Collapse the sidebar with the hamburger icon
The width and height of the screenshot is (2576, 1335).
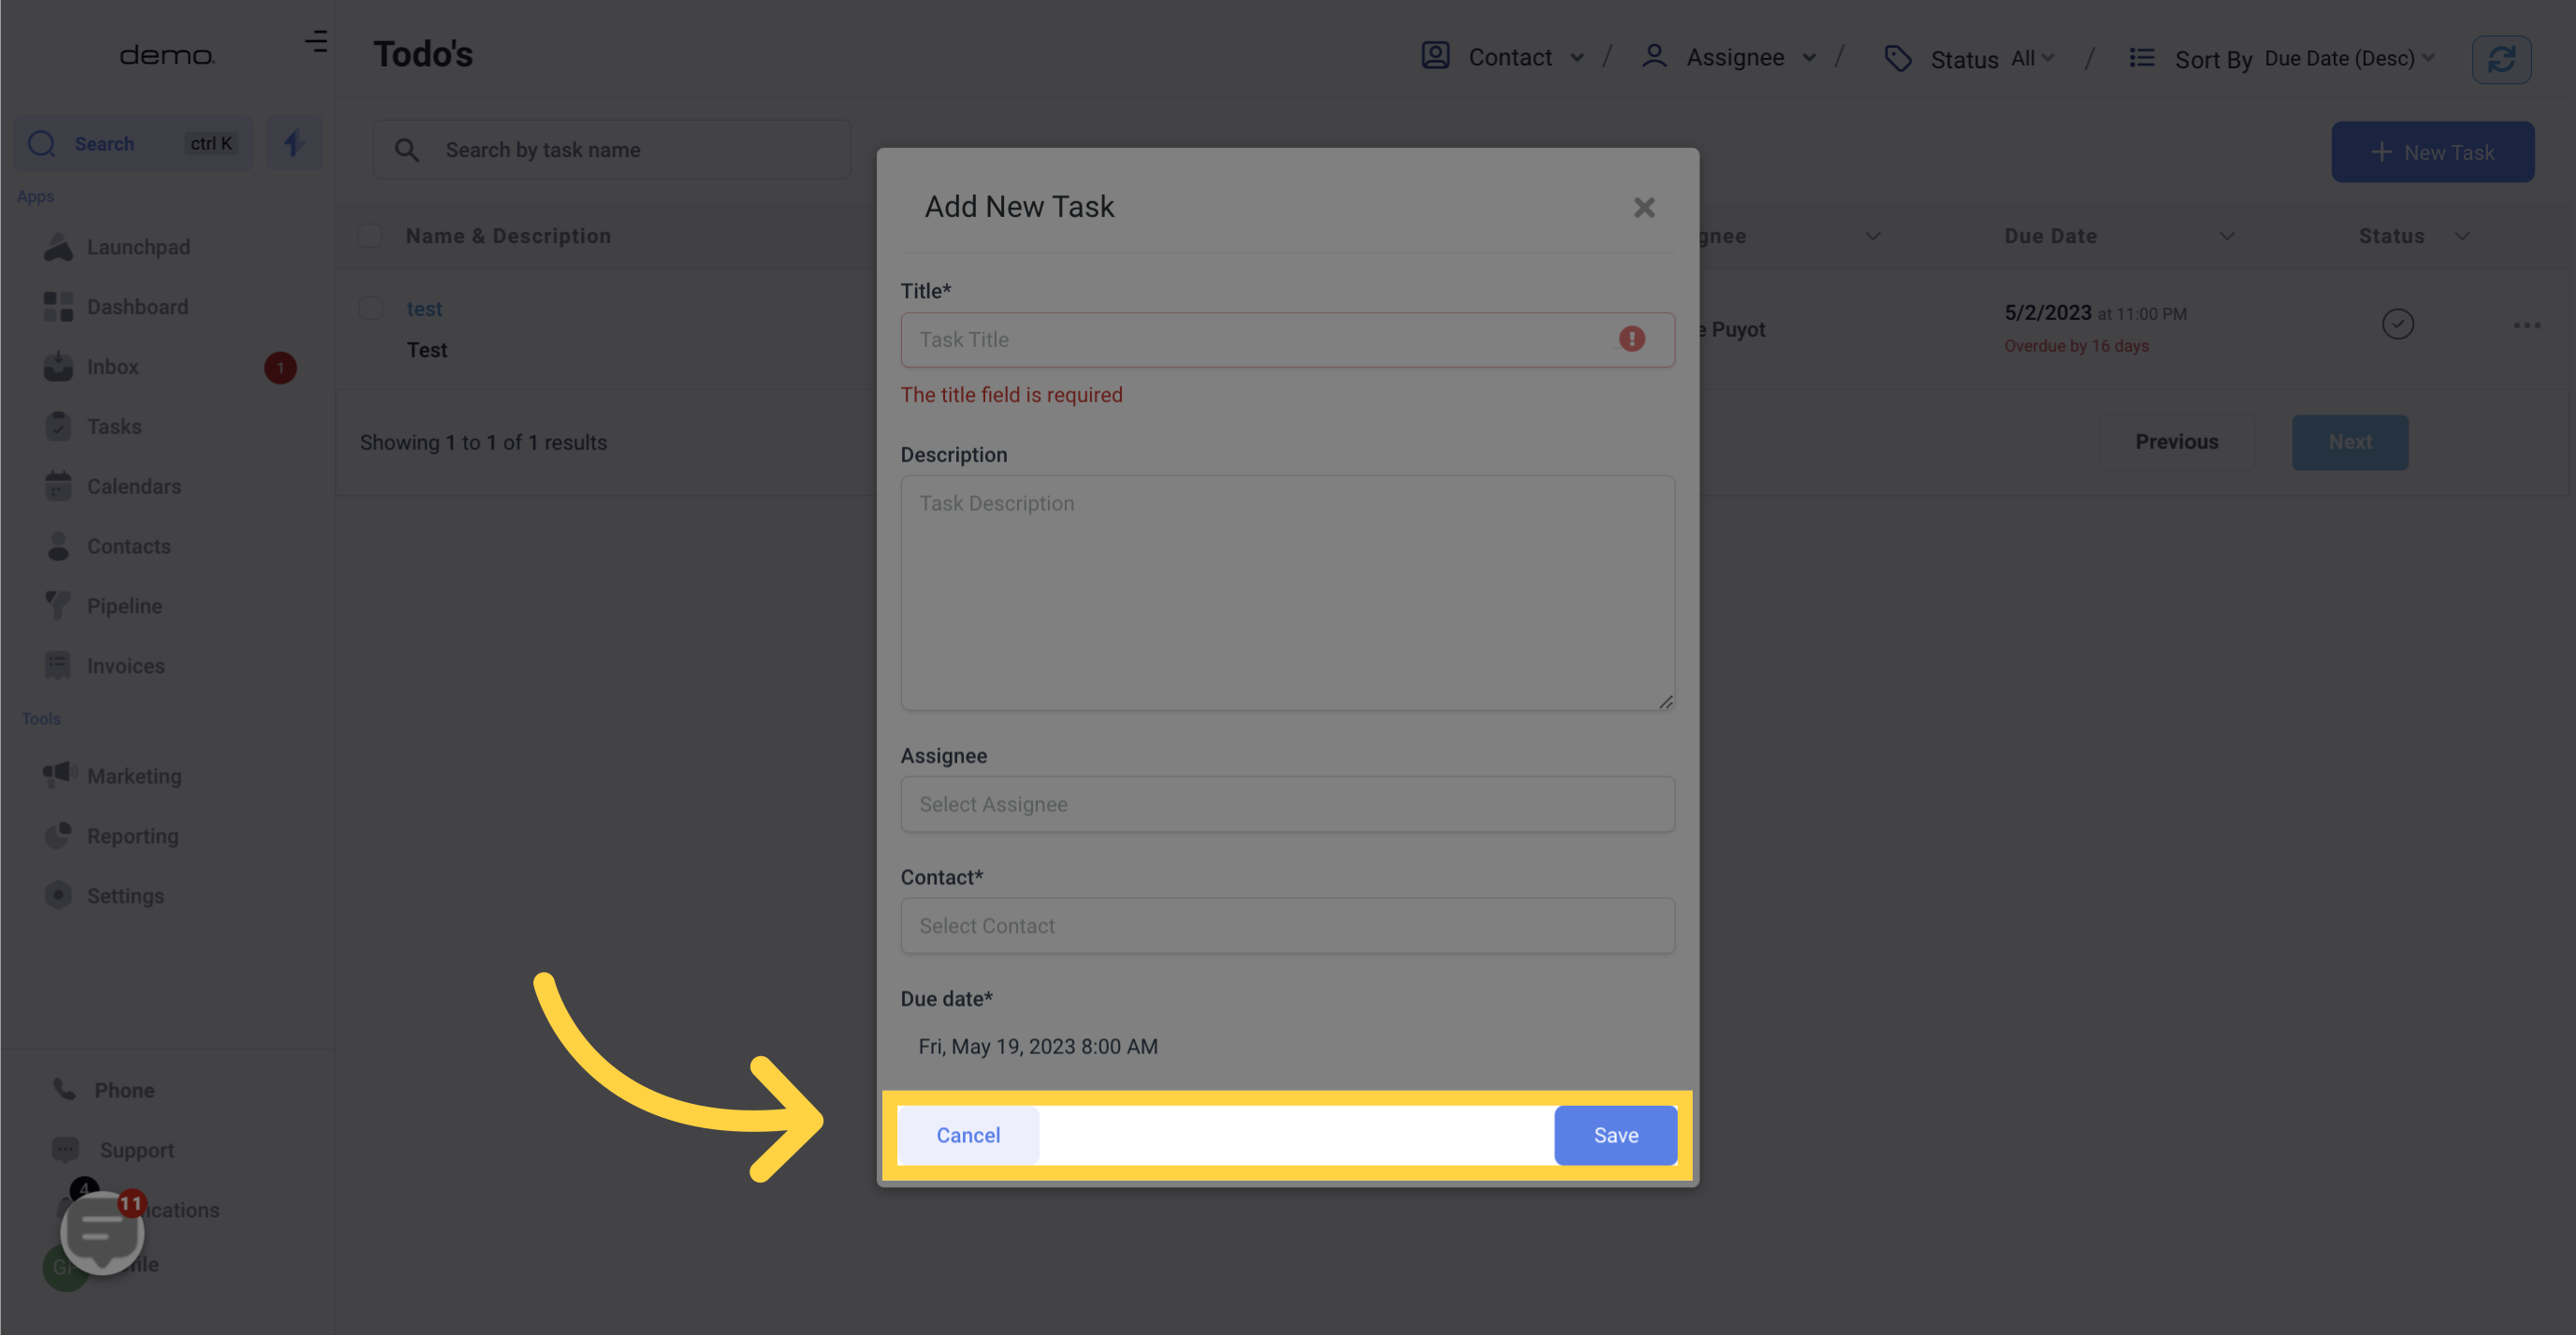[316, 42]
